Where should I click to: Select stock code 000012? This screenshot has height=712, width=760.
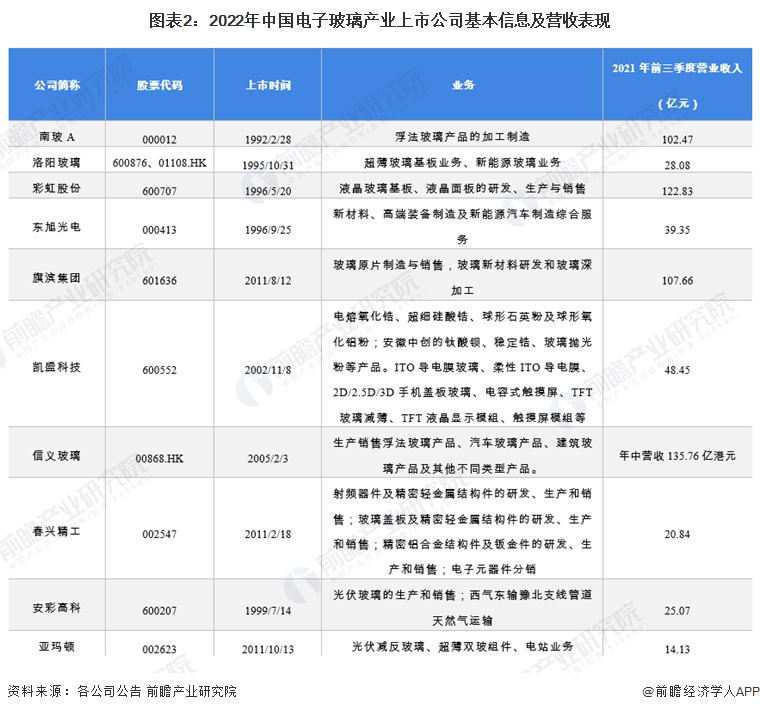[x=159, y=140]
